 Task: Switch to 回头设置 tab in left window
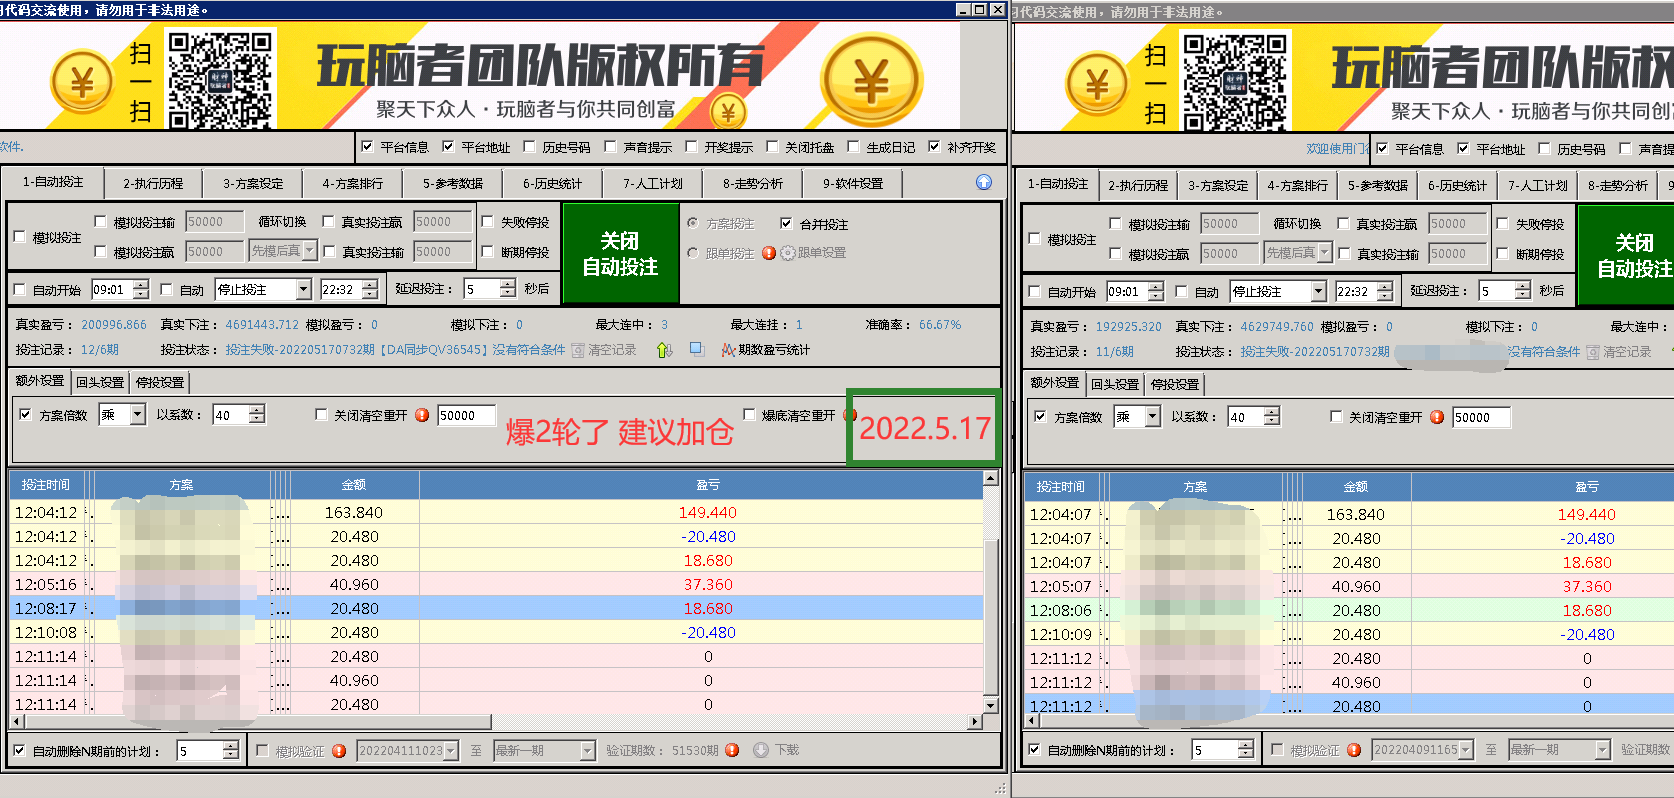tap(100, 382)
